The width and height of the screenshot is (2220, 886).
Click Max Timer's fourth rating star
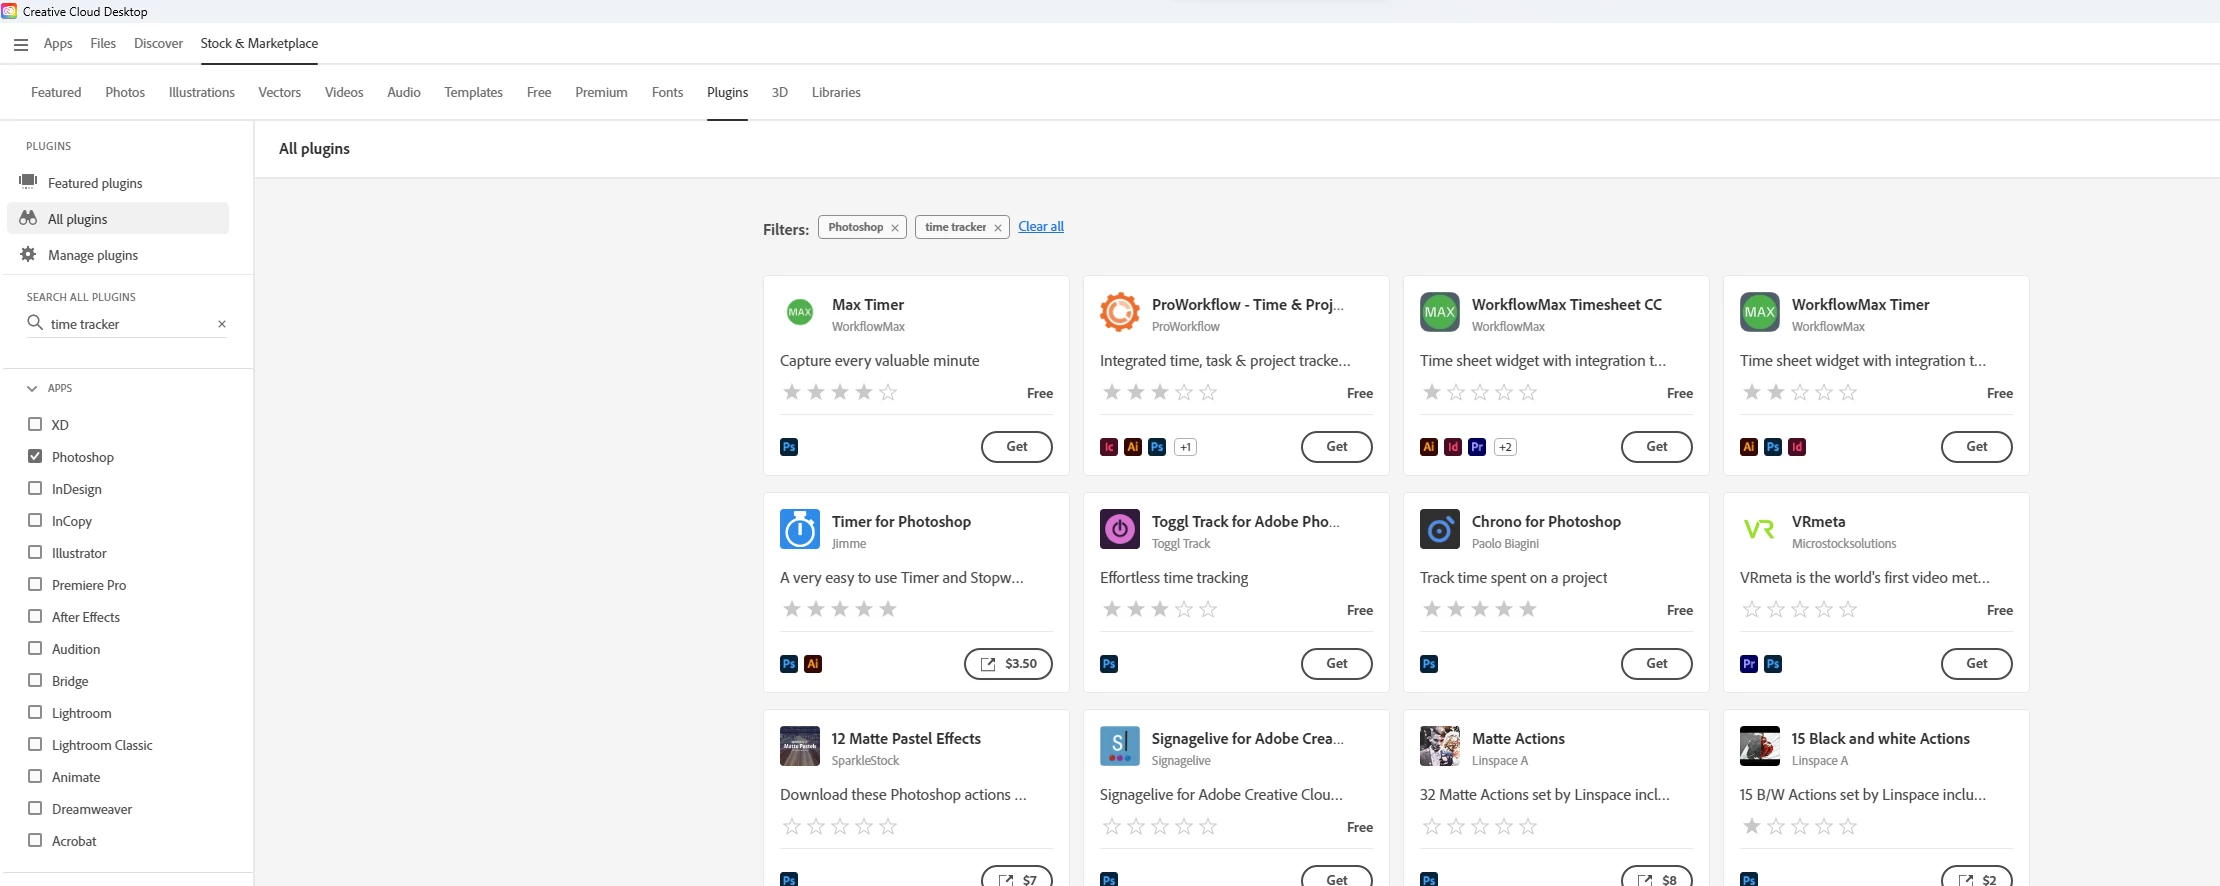tap(864, 392)
